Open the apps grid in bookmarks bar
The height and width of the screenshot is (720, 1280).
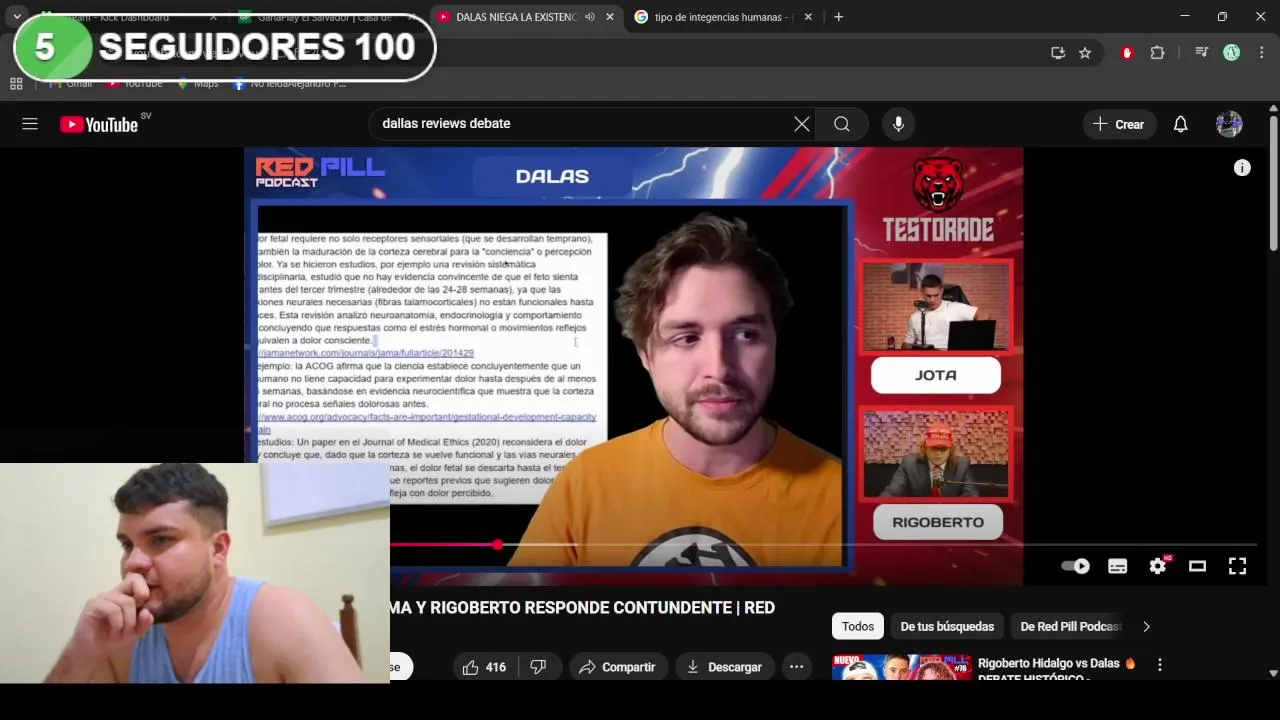point(16,84)
